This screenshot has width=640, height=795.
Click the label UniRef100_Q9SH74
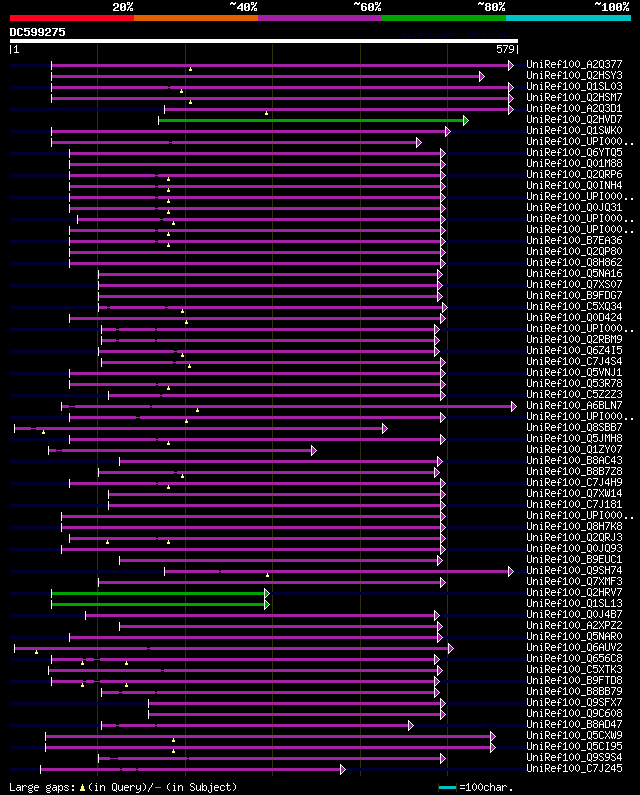point(574,571)
